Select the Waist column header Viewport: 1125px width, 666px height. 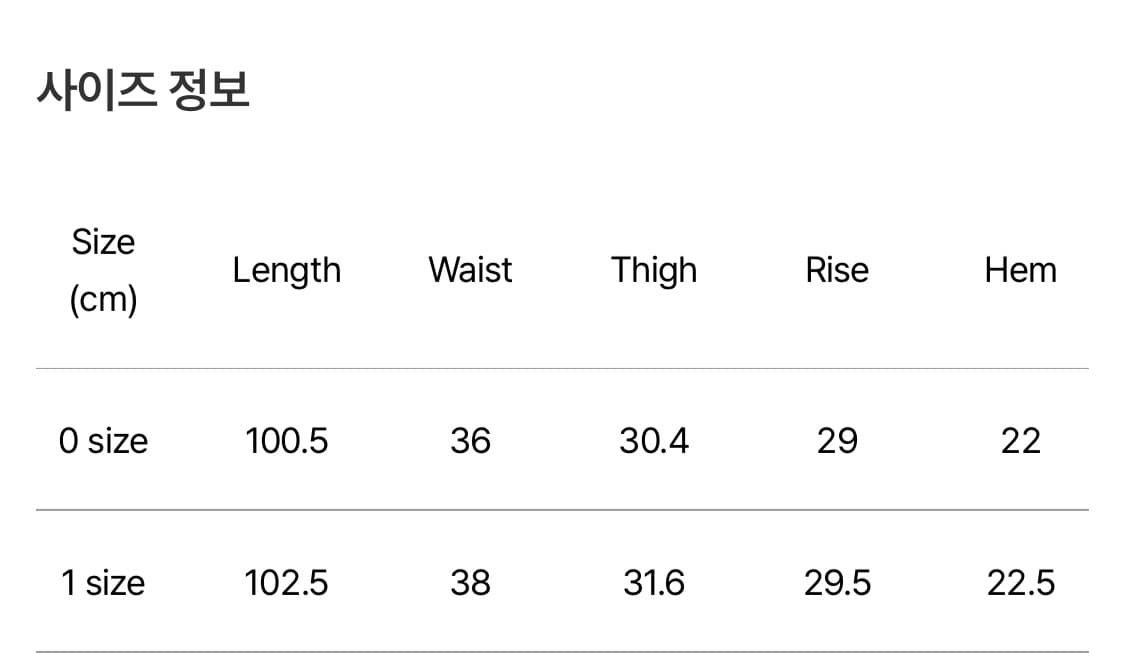point(470,270)
